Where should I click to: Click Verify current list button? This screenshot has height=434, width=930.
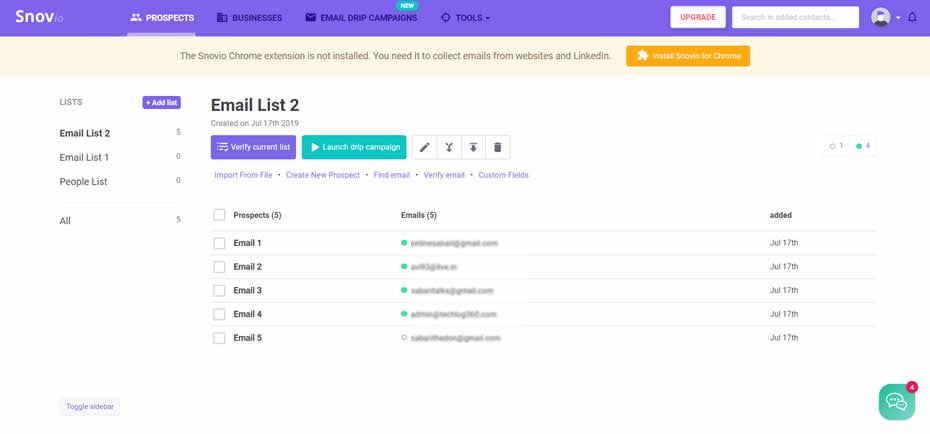[253, 147]
